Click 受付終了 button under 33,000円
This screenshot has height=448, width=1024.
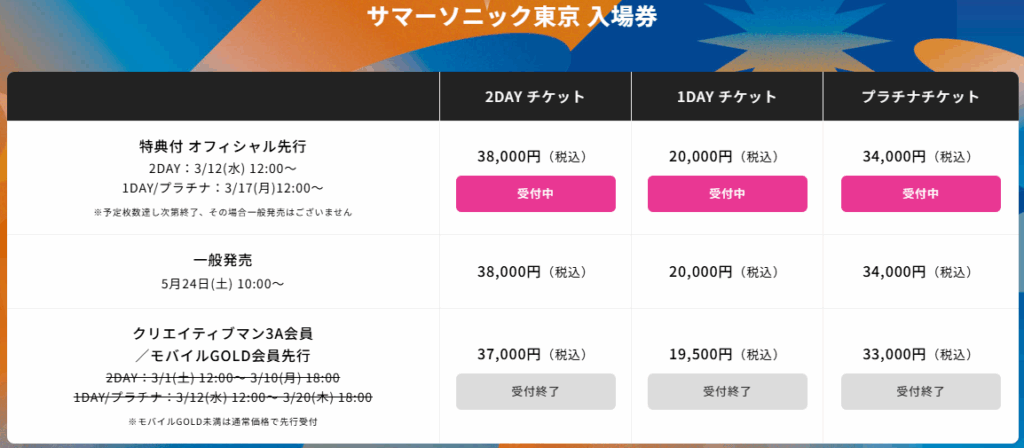(x=921, y=392)
